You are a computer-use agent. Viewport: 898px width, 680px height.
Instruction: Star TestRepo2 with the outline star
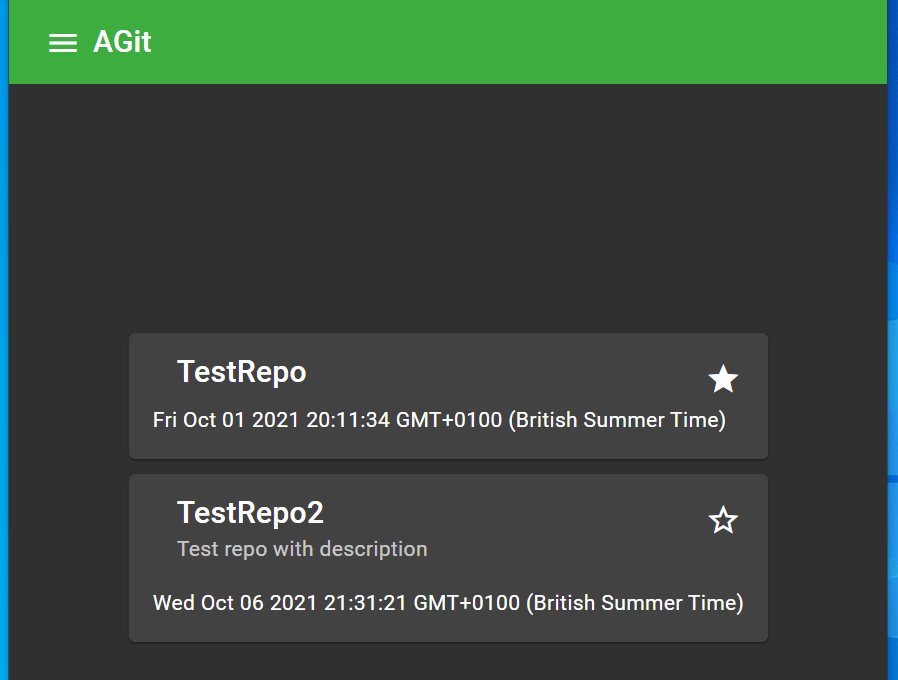coord(723,520)
